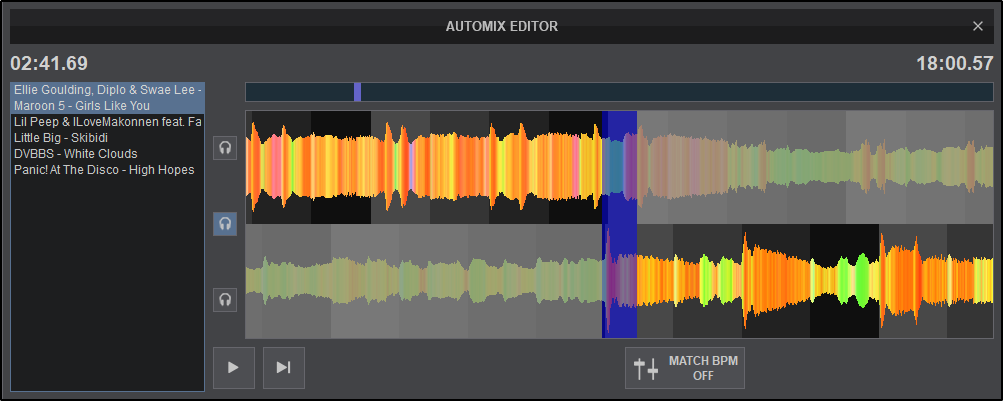This screenshot has width=1003, height=401.
Task: Click the purple position marker in the overview bar
Action: (357, 92)
